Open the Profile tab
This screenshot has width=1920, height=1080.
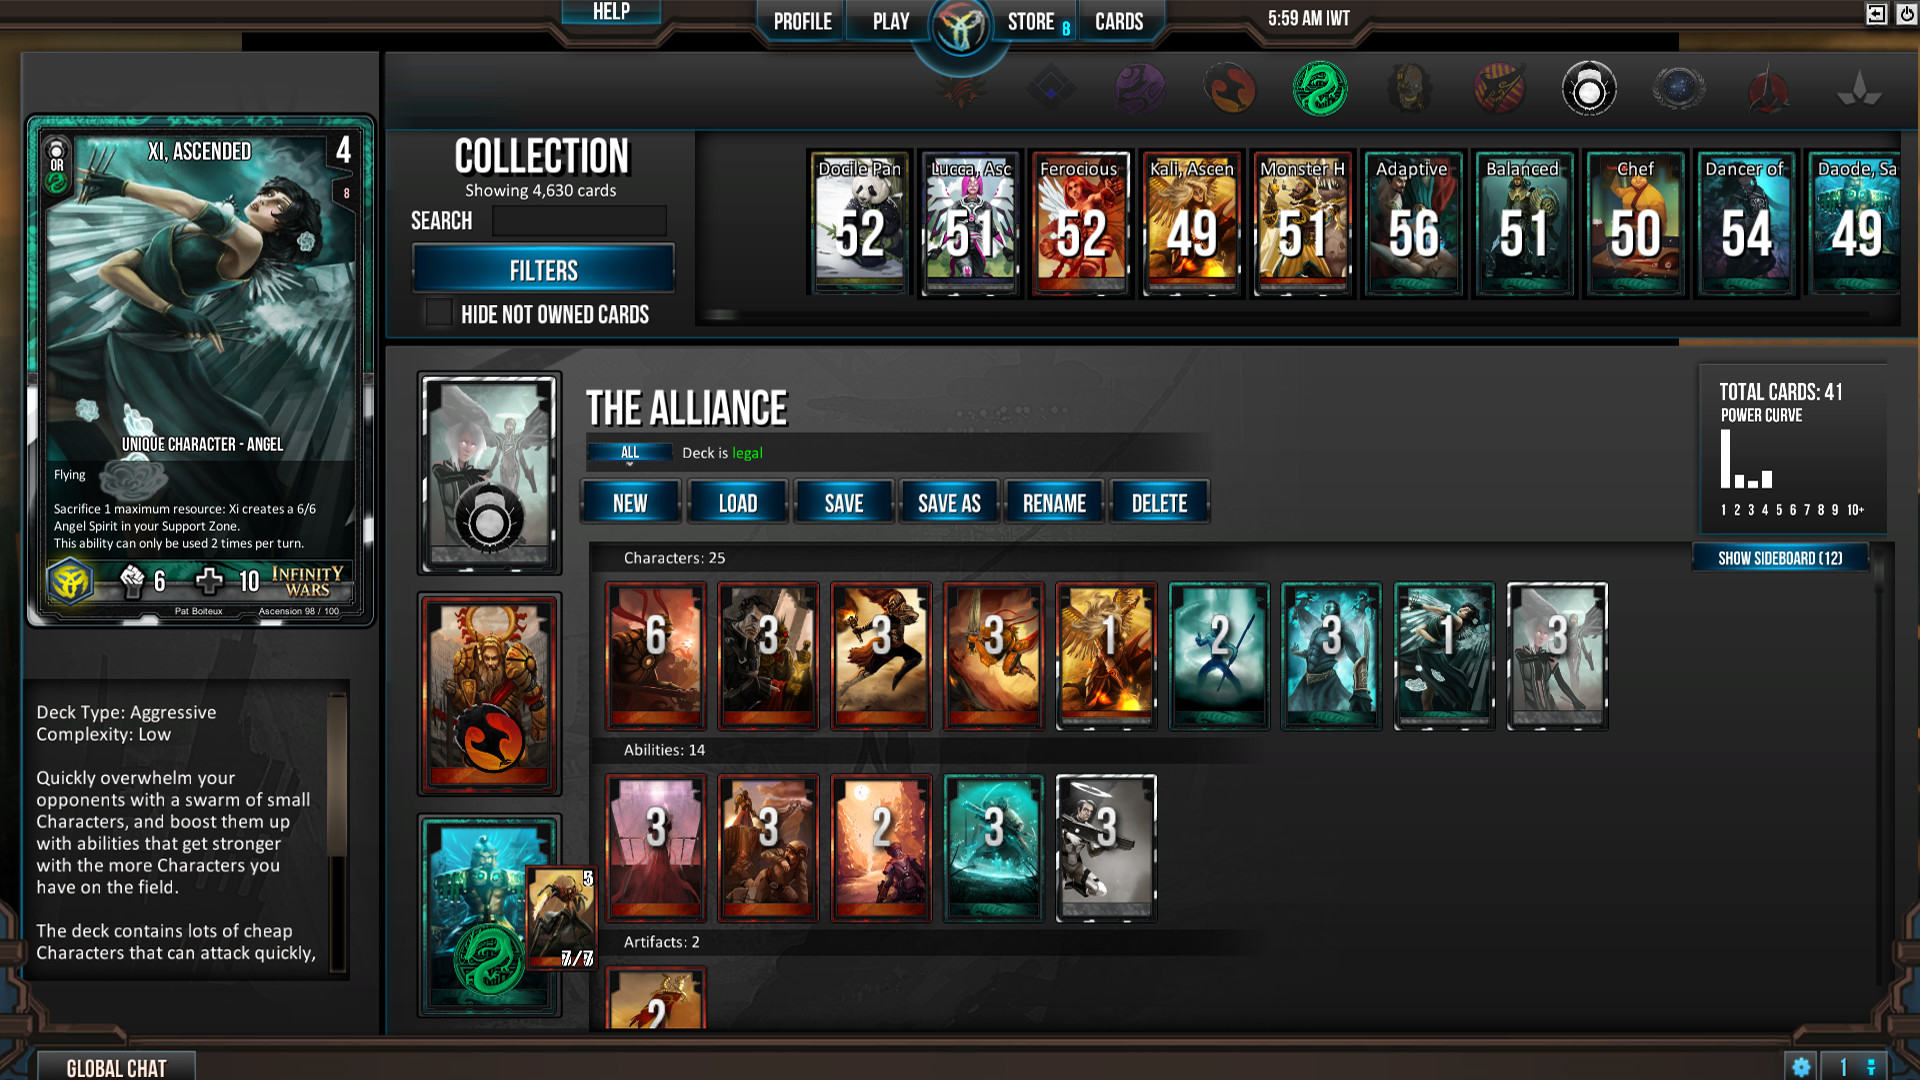(802, 22)
